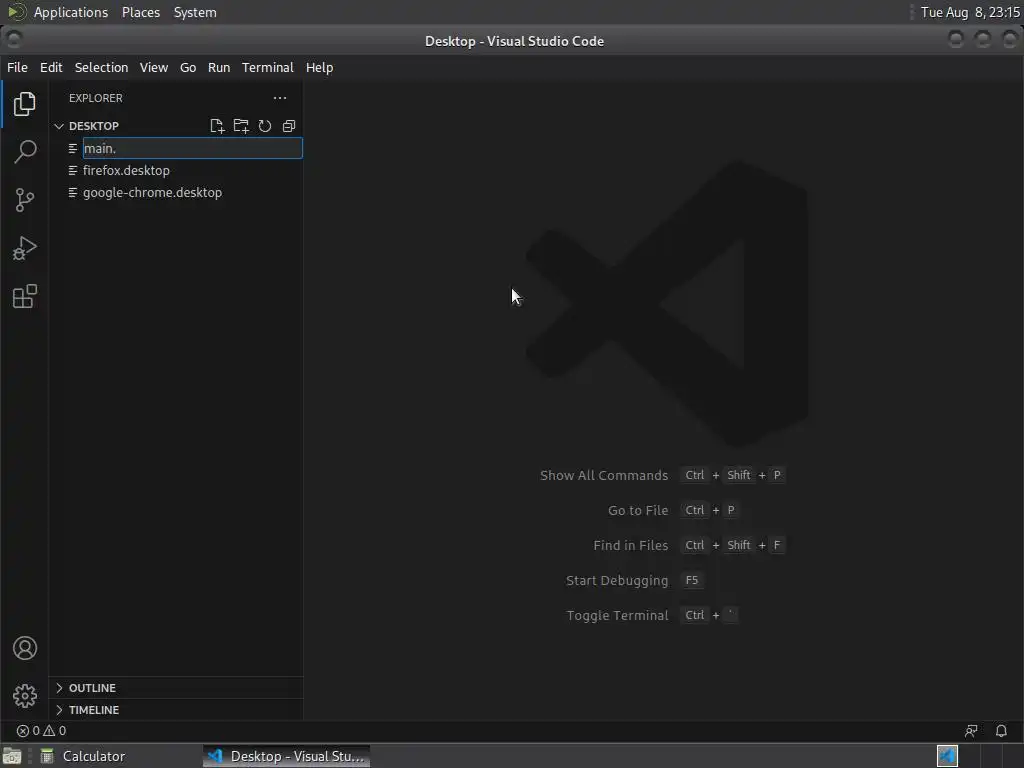Switch to Calculator in the taskbar

point(83,756)
